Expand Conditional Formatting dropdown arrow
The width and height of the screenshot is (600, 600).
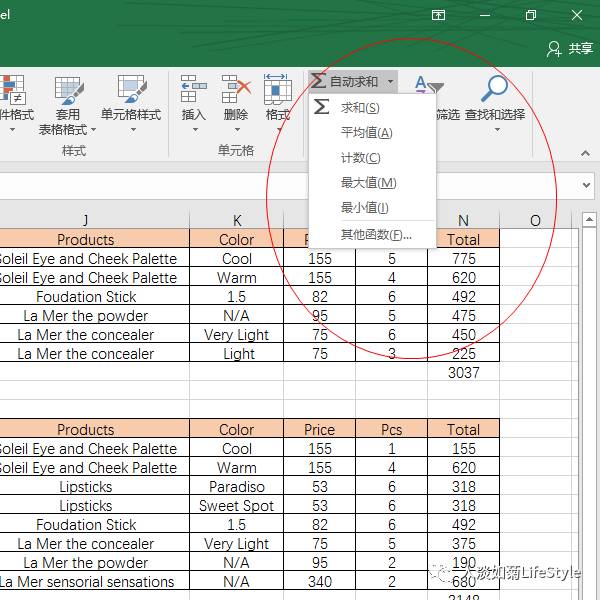(12, 130)
